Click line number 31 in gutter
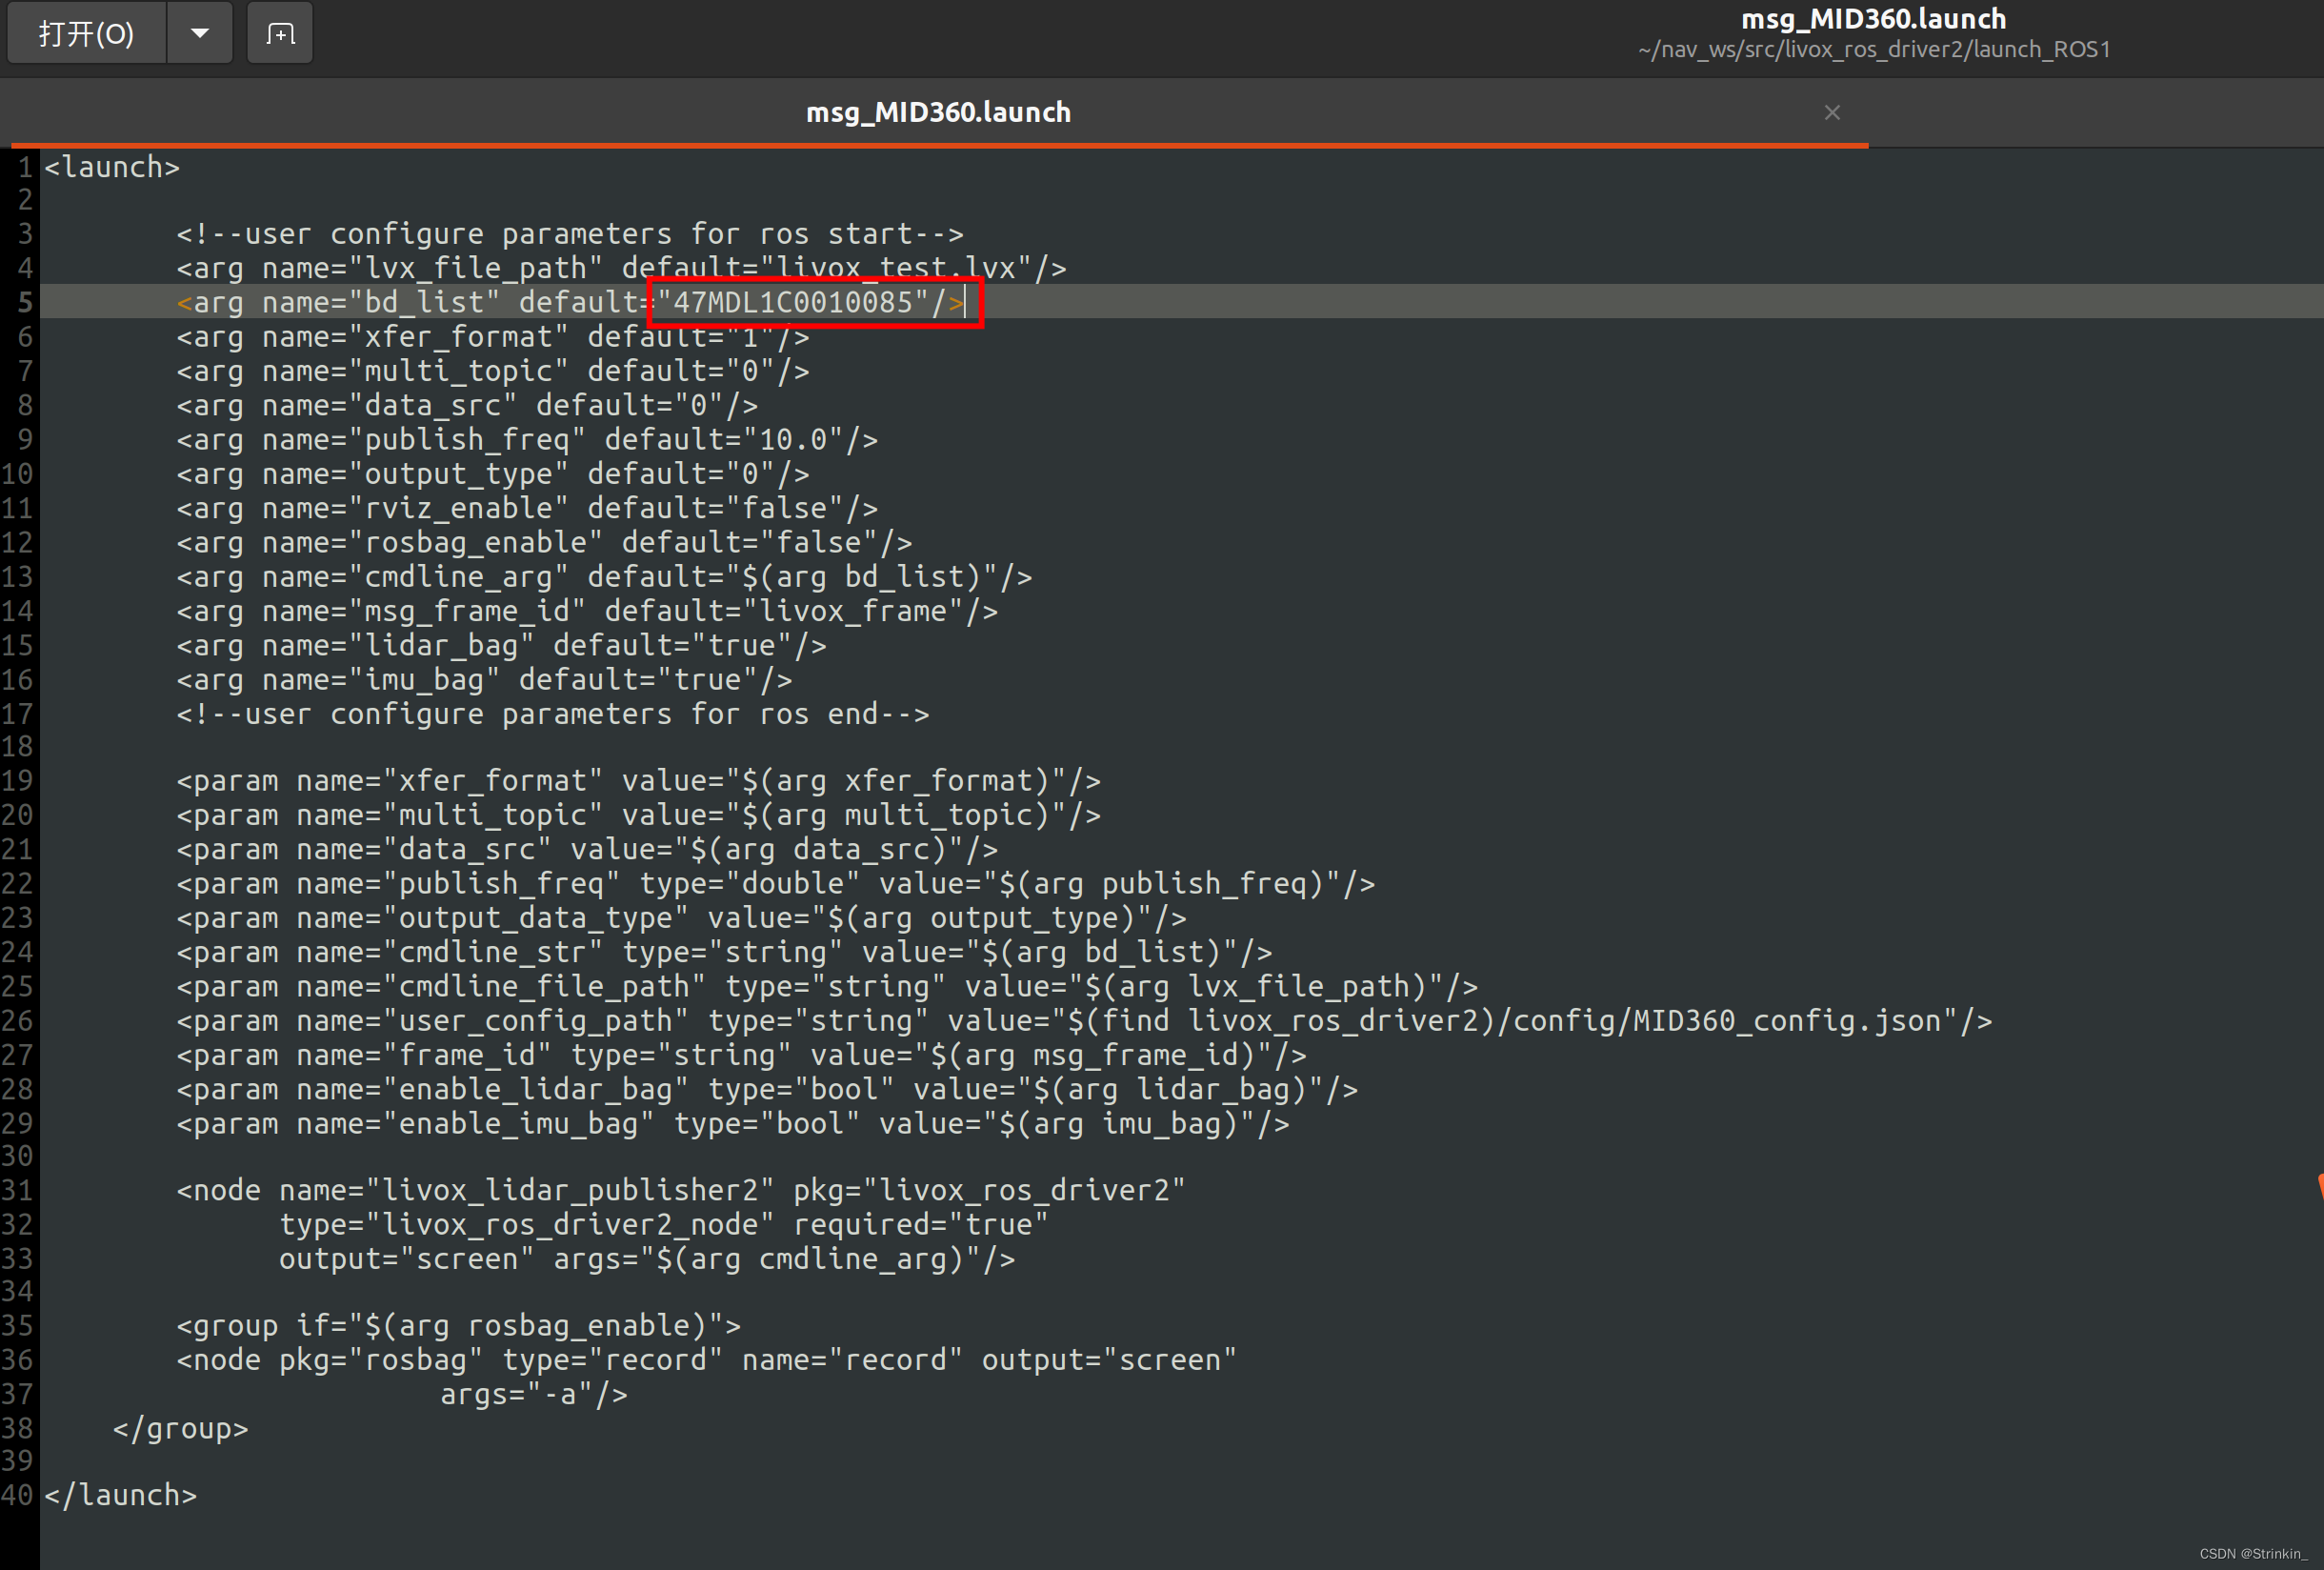 click(x=18, y=1190)
